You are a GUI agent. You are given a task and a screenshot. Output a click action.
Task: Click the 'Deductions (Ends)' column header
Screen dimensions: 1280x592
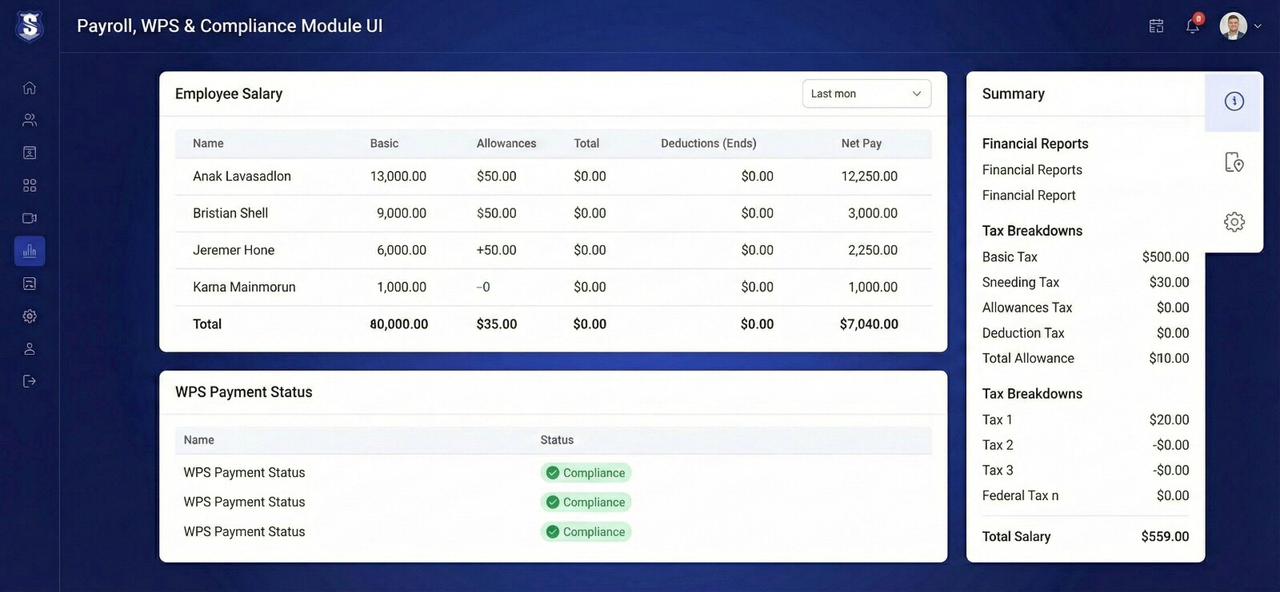(709, 144)
